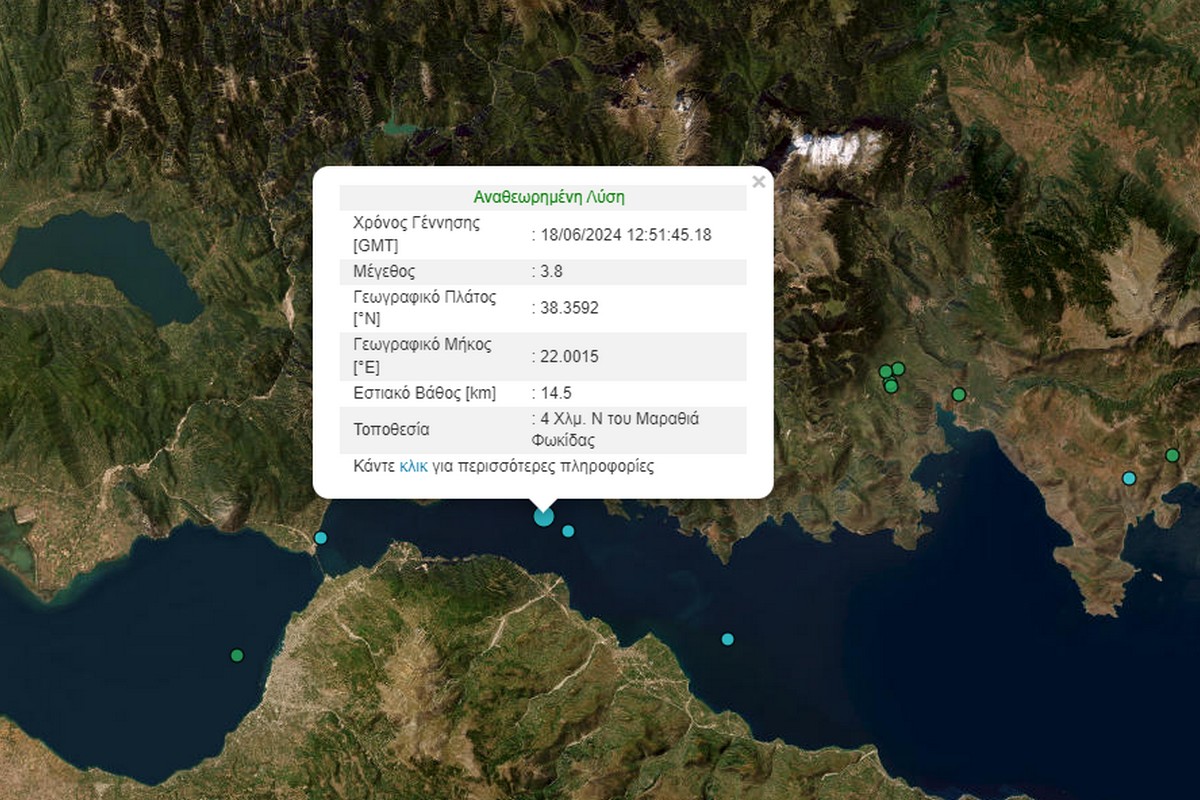
Task: Select the leftmost green marker in the cluster
Action: click(x=885, y=372)
